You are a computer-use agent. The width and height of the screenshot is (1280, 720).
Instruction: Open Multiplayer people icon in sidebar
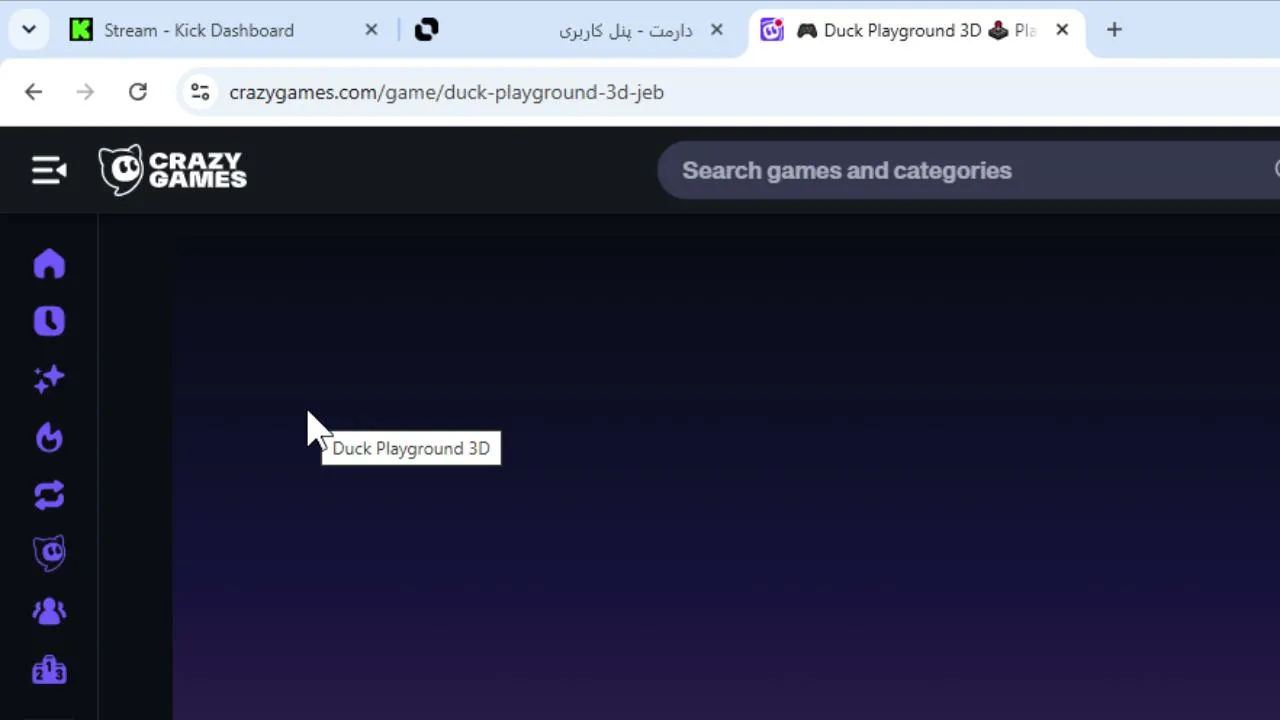tap(49, 611)
